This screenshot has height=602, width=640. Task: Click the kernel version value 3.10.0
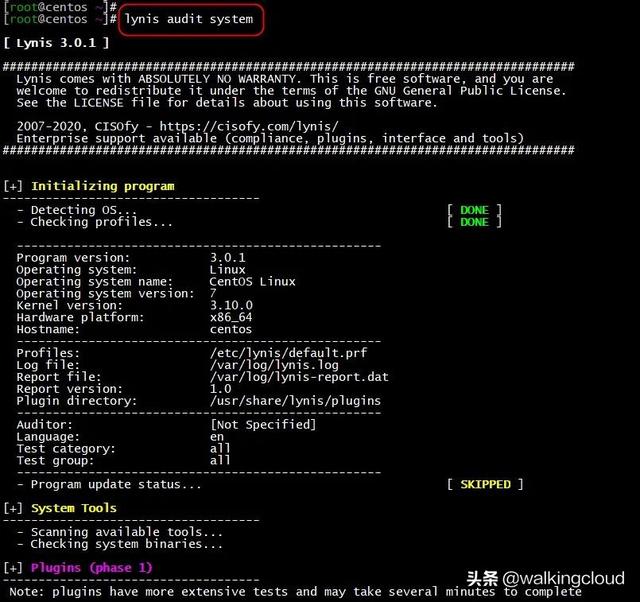click(x=231, y=305)
